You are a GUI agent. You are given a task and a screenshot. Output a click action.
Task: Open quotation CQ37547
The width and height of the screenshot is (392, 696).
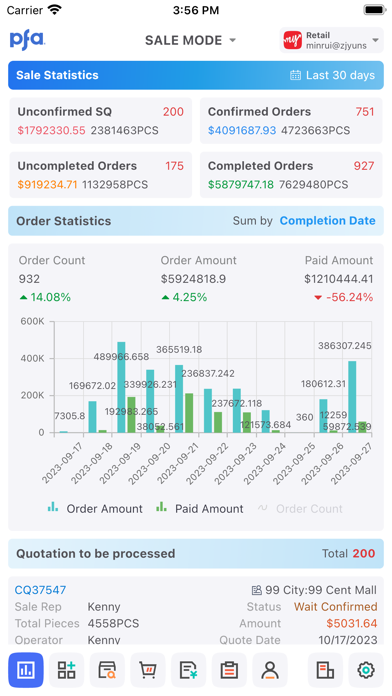click(40, 590)
